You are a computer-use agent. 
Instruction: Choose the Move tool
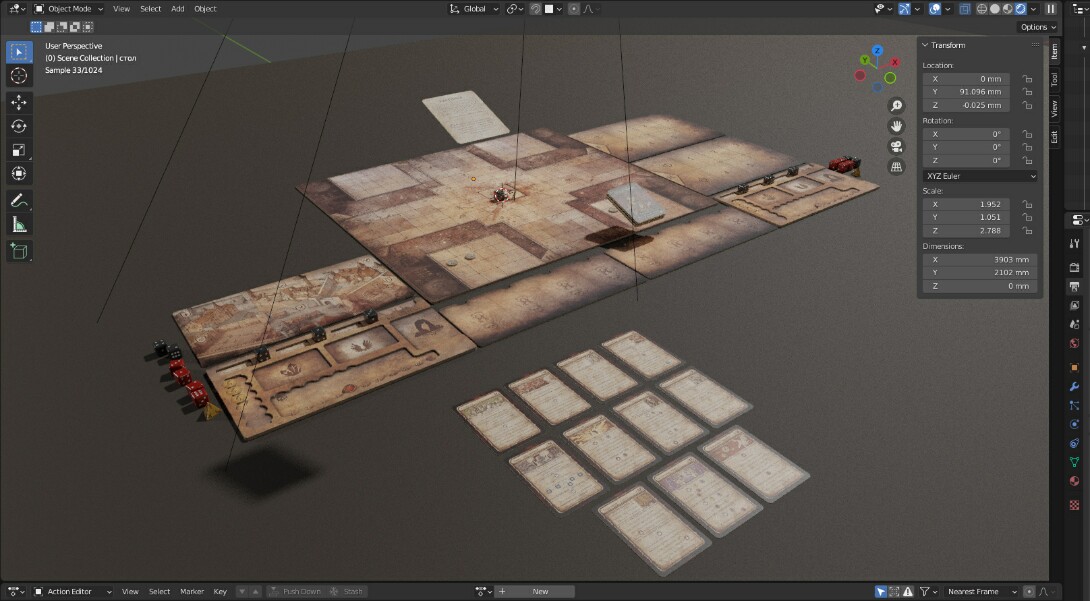[x=19, y=102]
